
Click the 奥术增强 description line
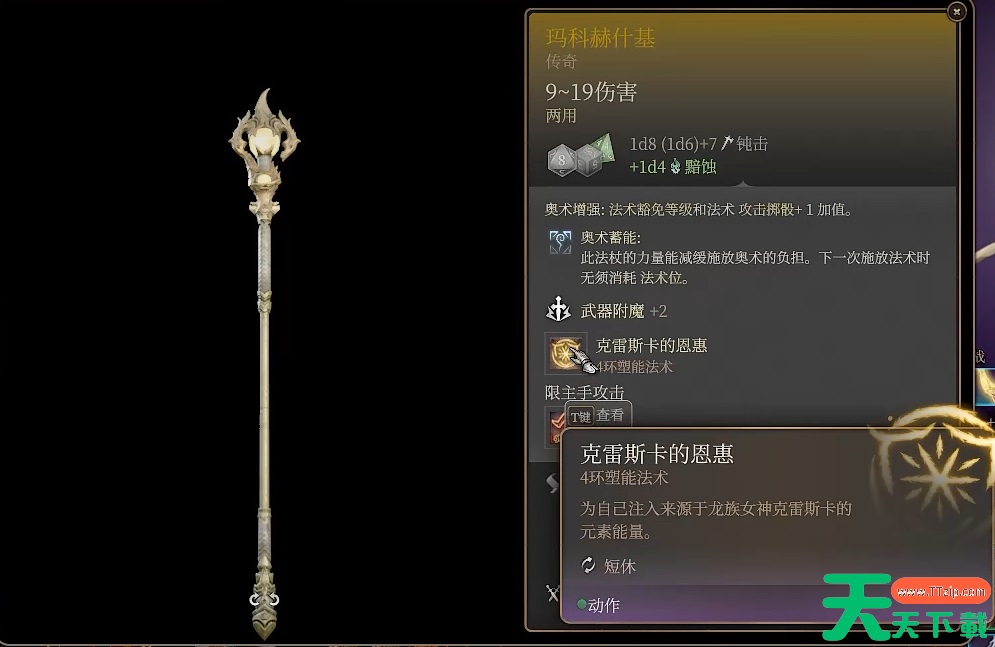tap(698, 209)
